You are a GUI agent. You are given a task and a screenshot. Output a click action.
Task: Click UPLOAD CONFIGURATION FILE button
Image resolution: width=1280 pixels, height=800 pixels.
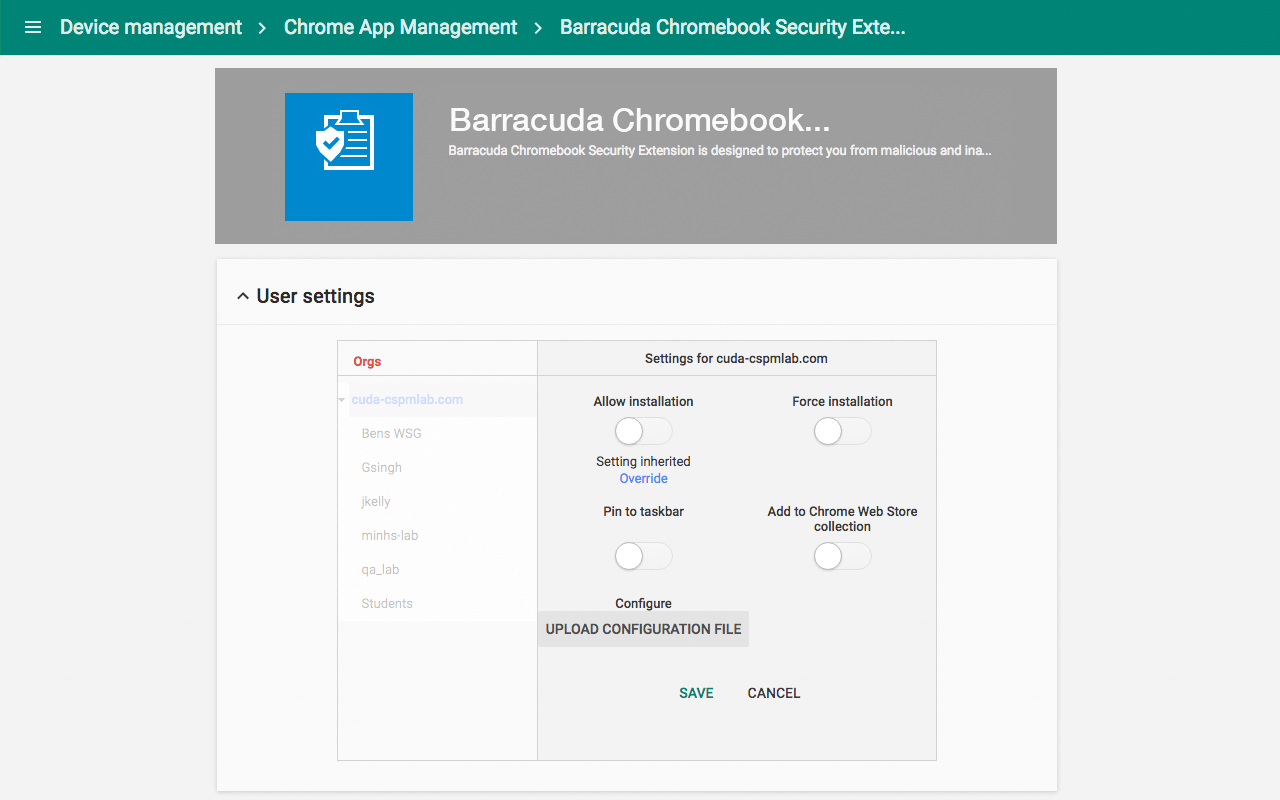[x=643, y=629]
